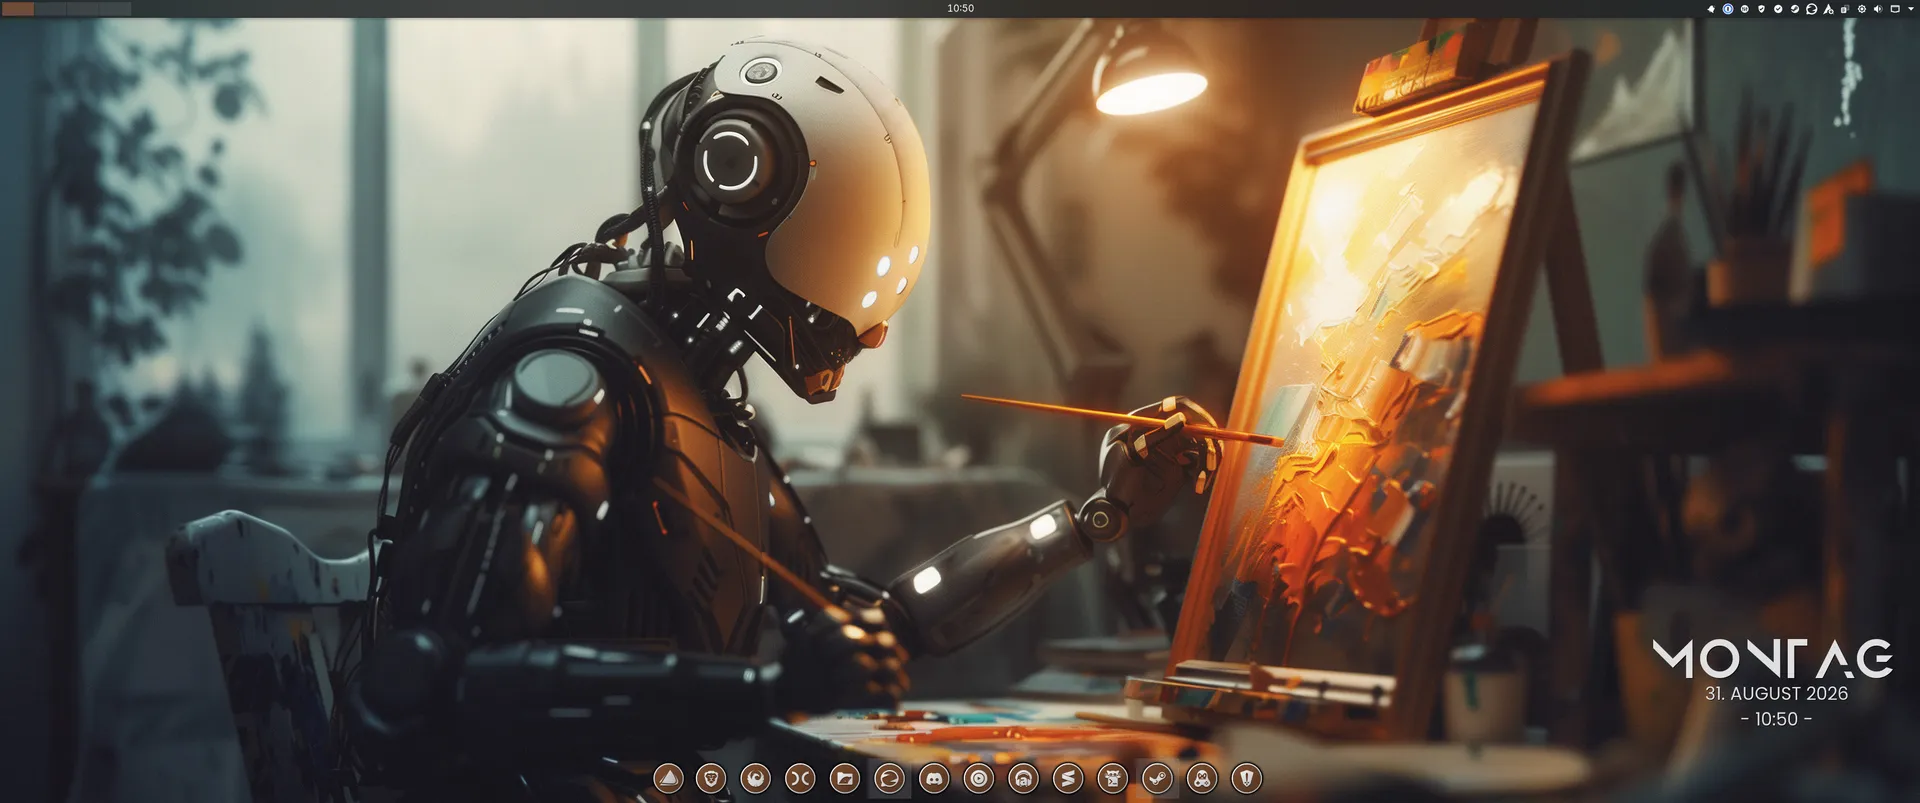Viewport: 1920px width, 803px height.
Task: Open the triangle app at the dock's left end
Action: point(668,778)
